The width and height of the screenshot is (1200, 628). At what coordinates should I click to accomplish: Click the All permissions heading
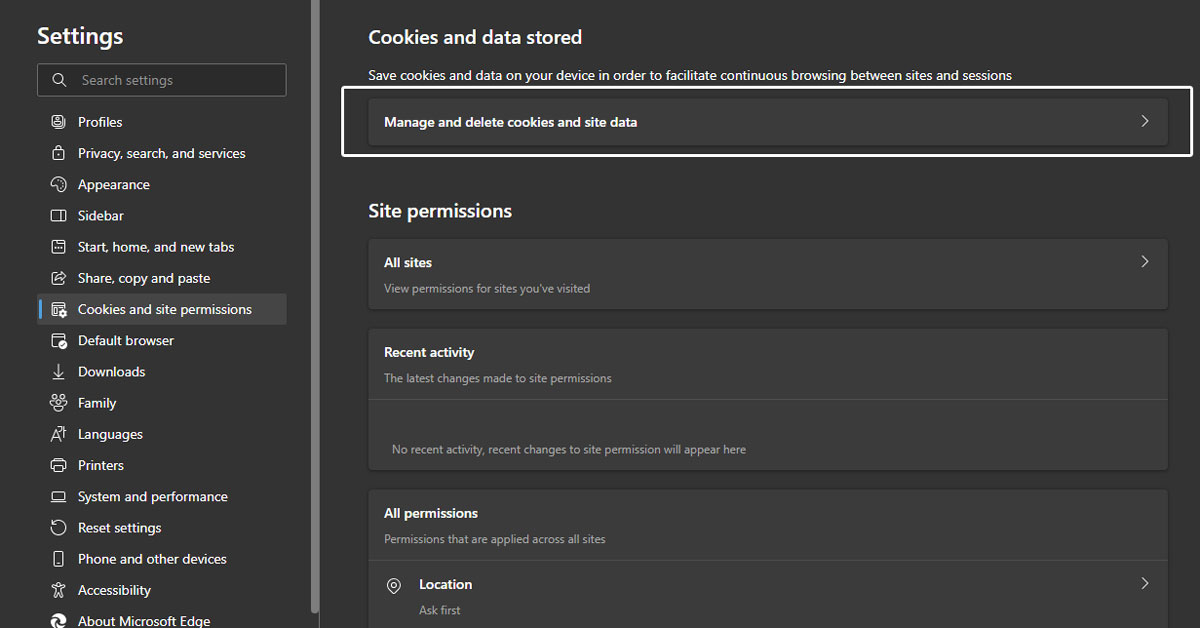tap(431, 513)
